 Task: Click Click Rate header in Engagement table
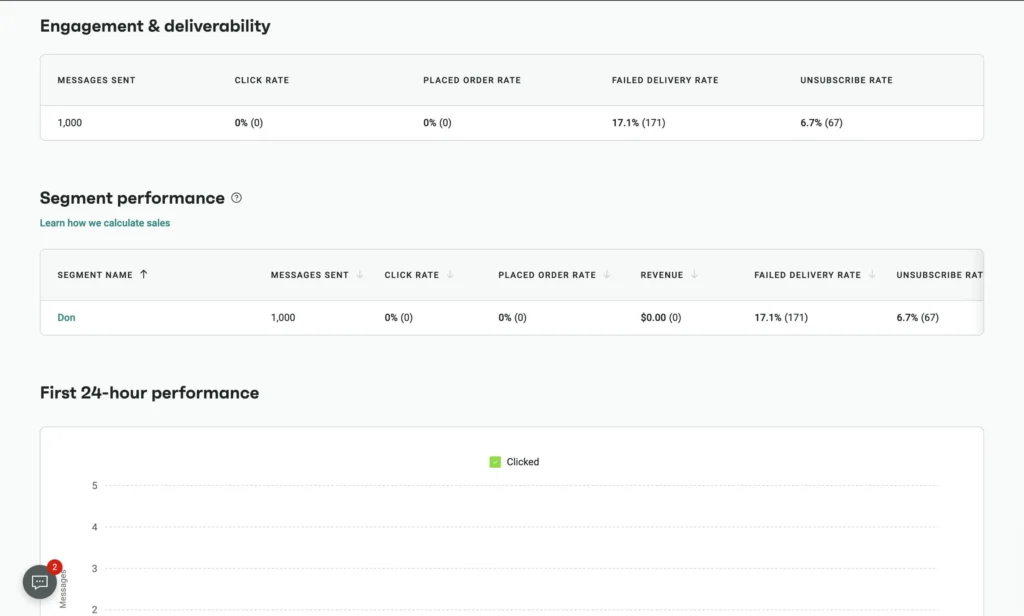261,80
